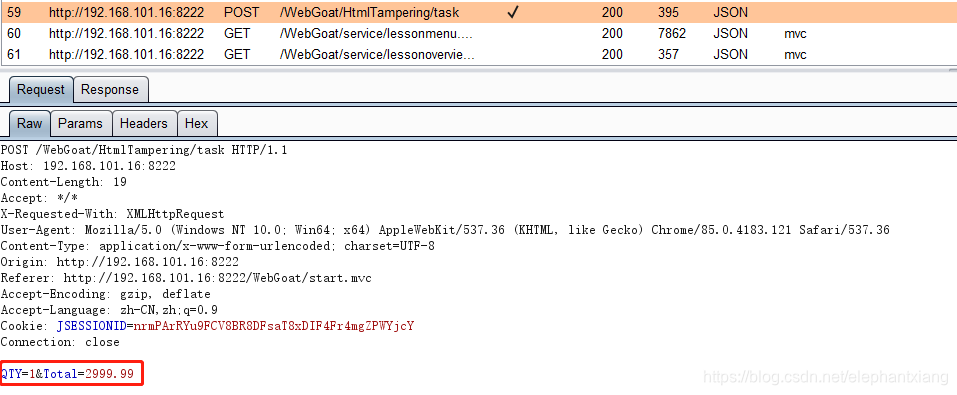
Task: Click the Content-Length: 19 header line
Action: click(x=63, y=182)
